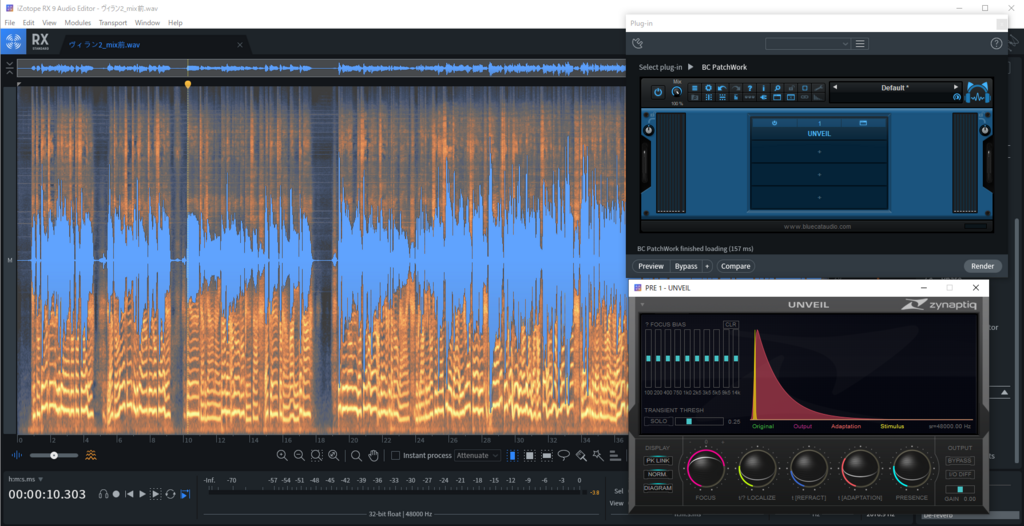The image size is (1024, 526).
Task: Select the Brush selection tool
Action: point(581,455)
